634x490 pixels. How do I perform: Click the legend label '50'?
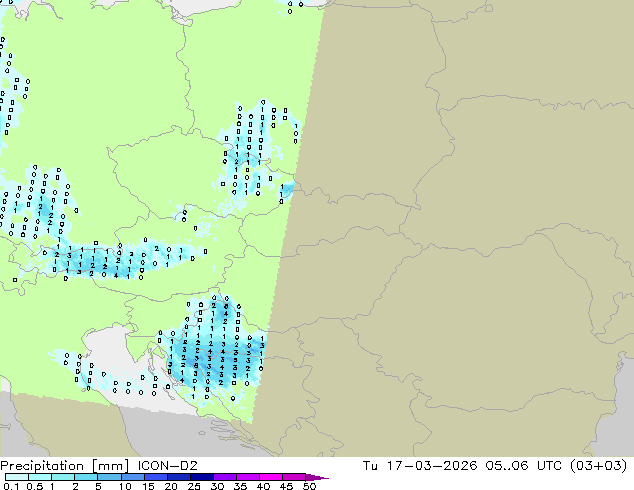pos(309,486)
